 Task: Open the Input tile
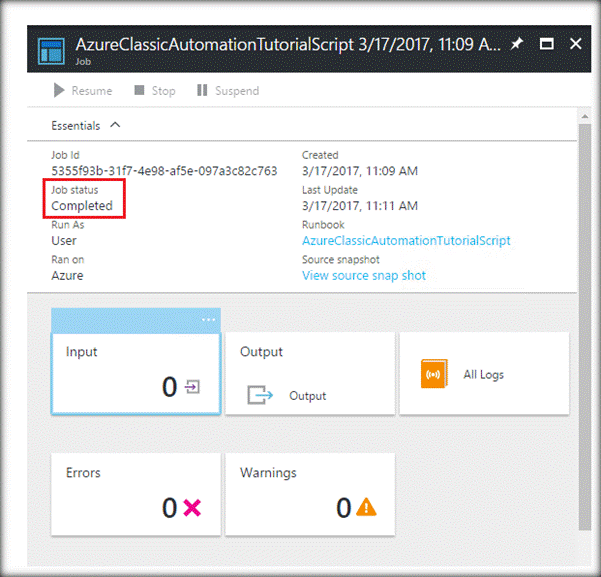click(136, 373)
